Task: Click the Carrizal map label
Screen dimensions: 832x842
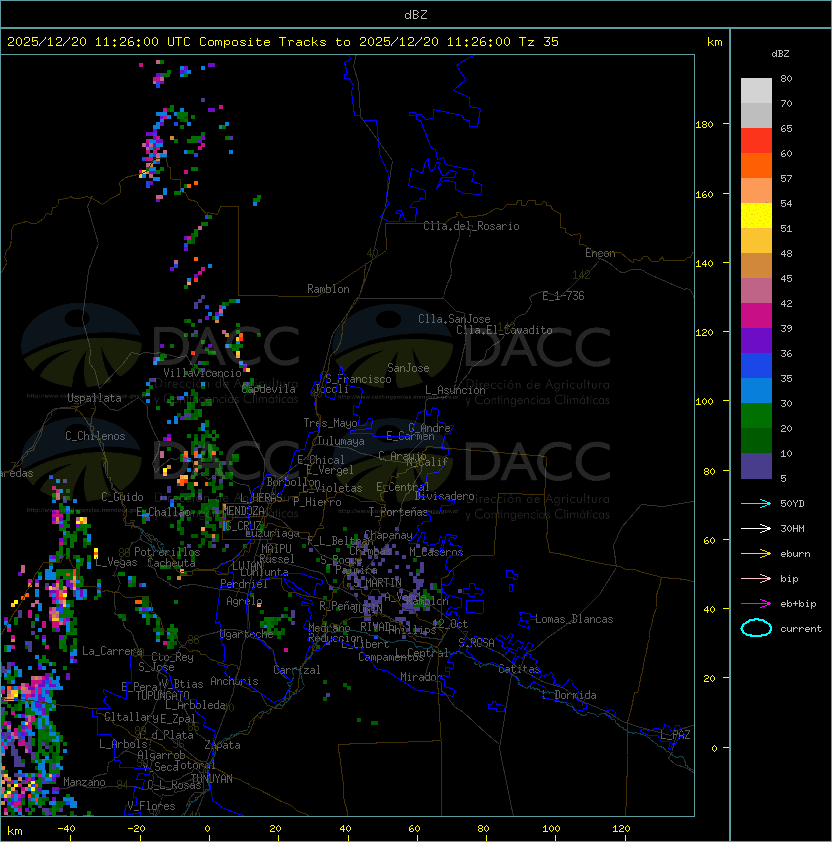Action: click(297, 670)
